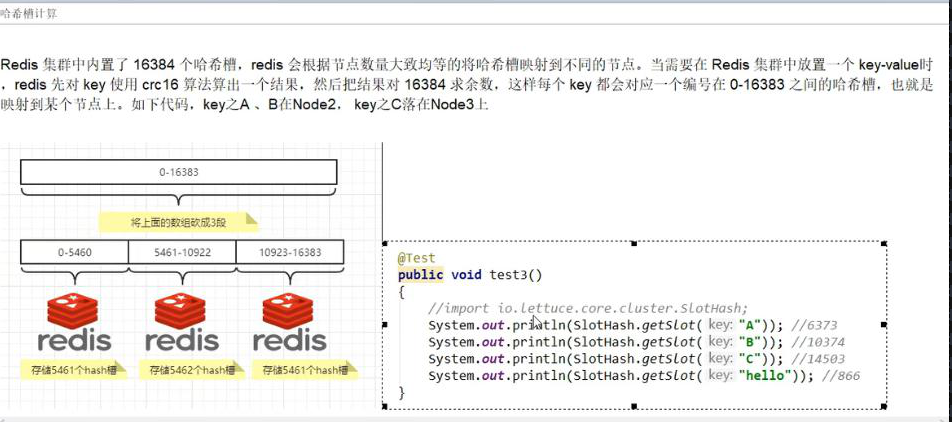Click the 哈希槽计算 heading text

coord(29,14)
